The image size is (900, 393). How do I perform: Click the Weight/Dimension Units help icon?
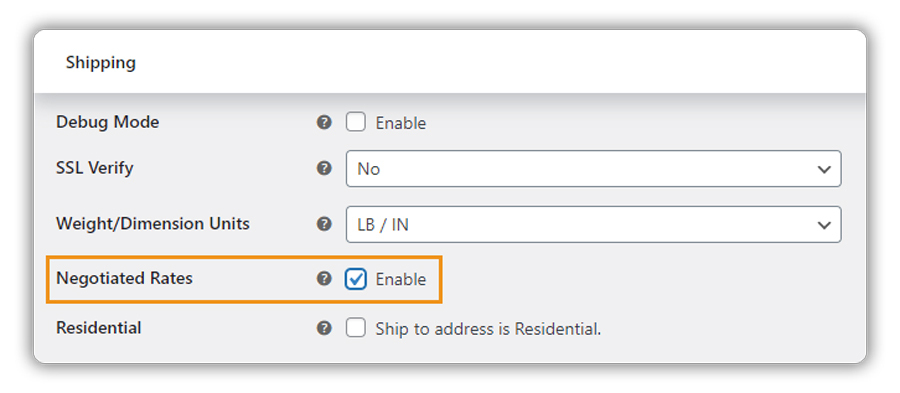pos(324,224)
